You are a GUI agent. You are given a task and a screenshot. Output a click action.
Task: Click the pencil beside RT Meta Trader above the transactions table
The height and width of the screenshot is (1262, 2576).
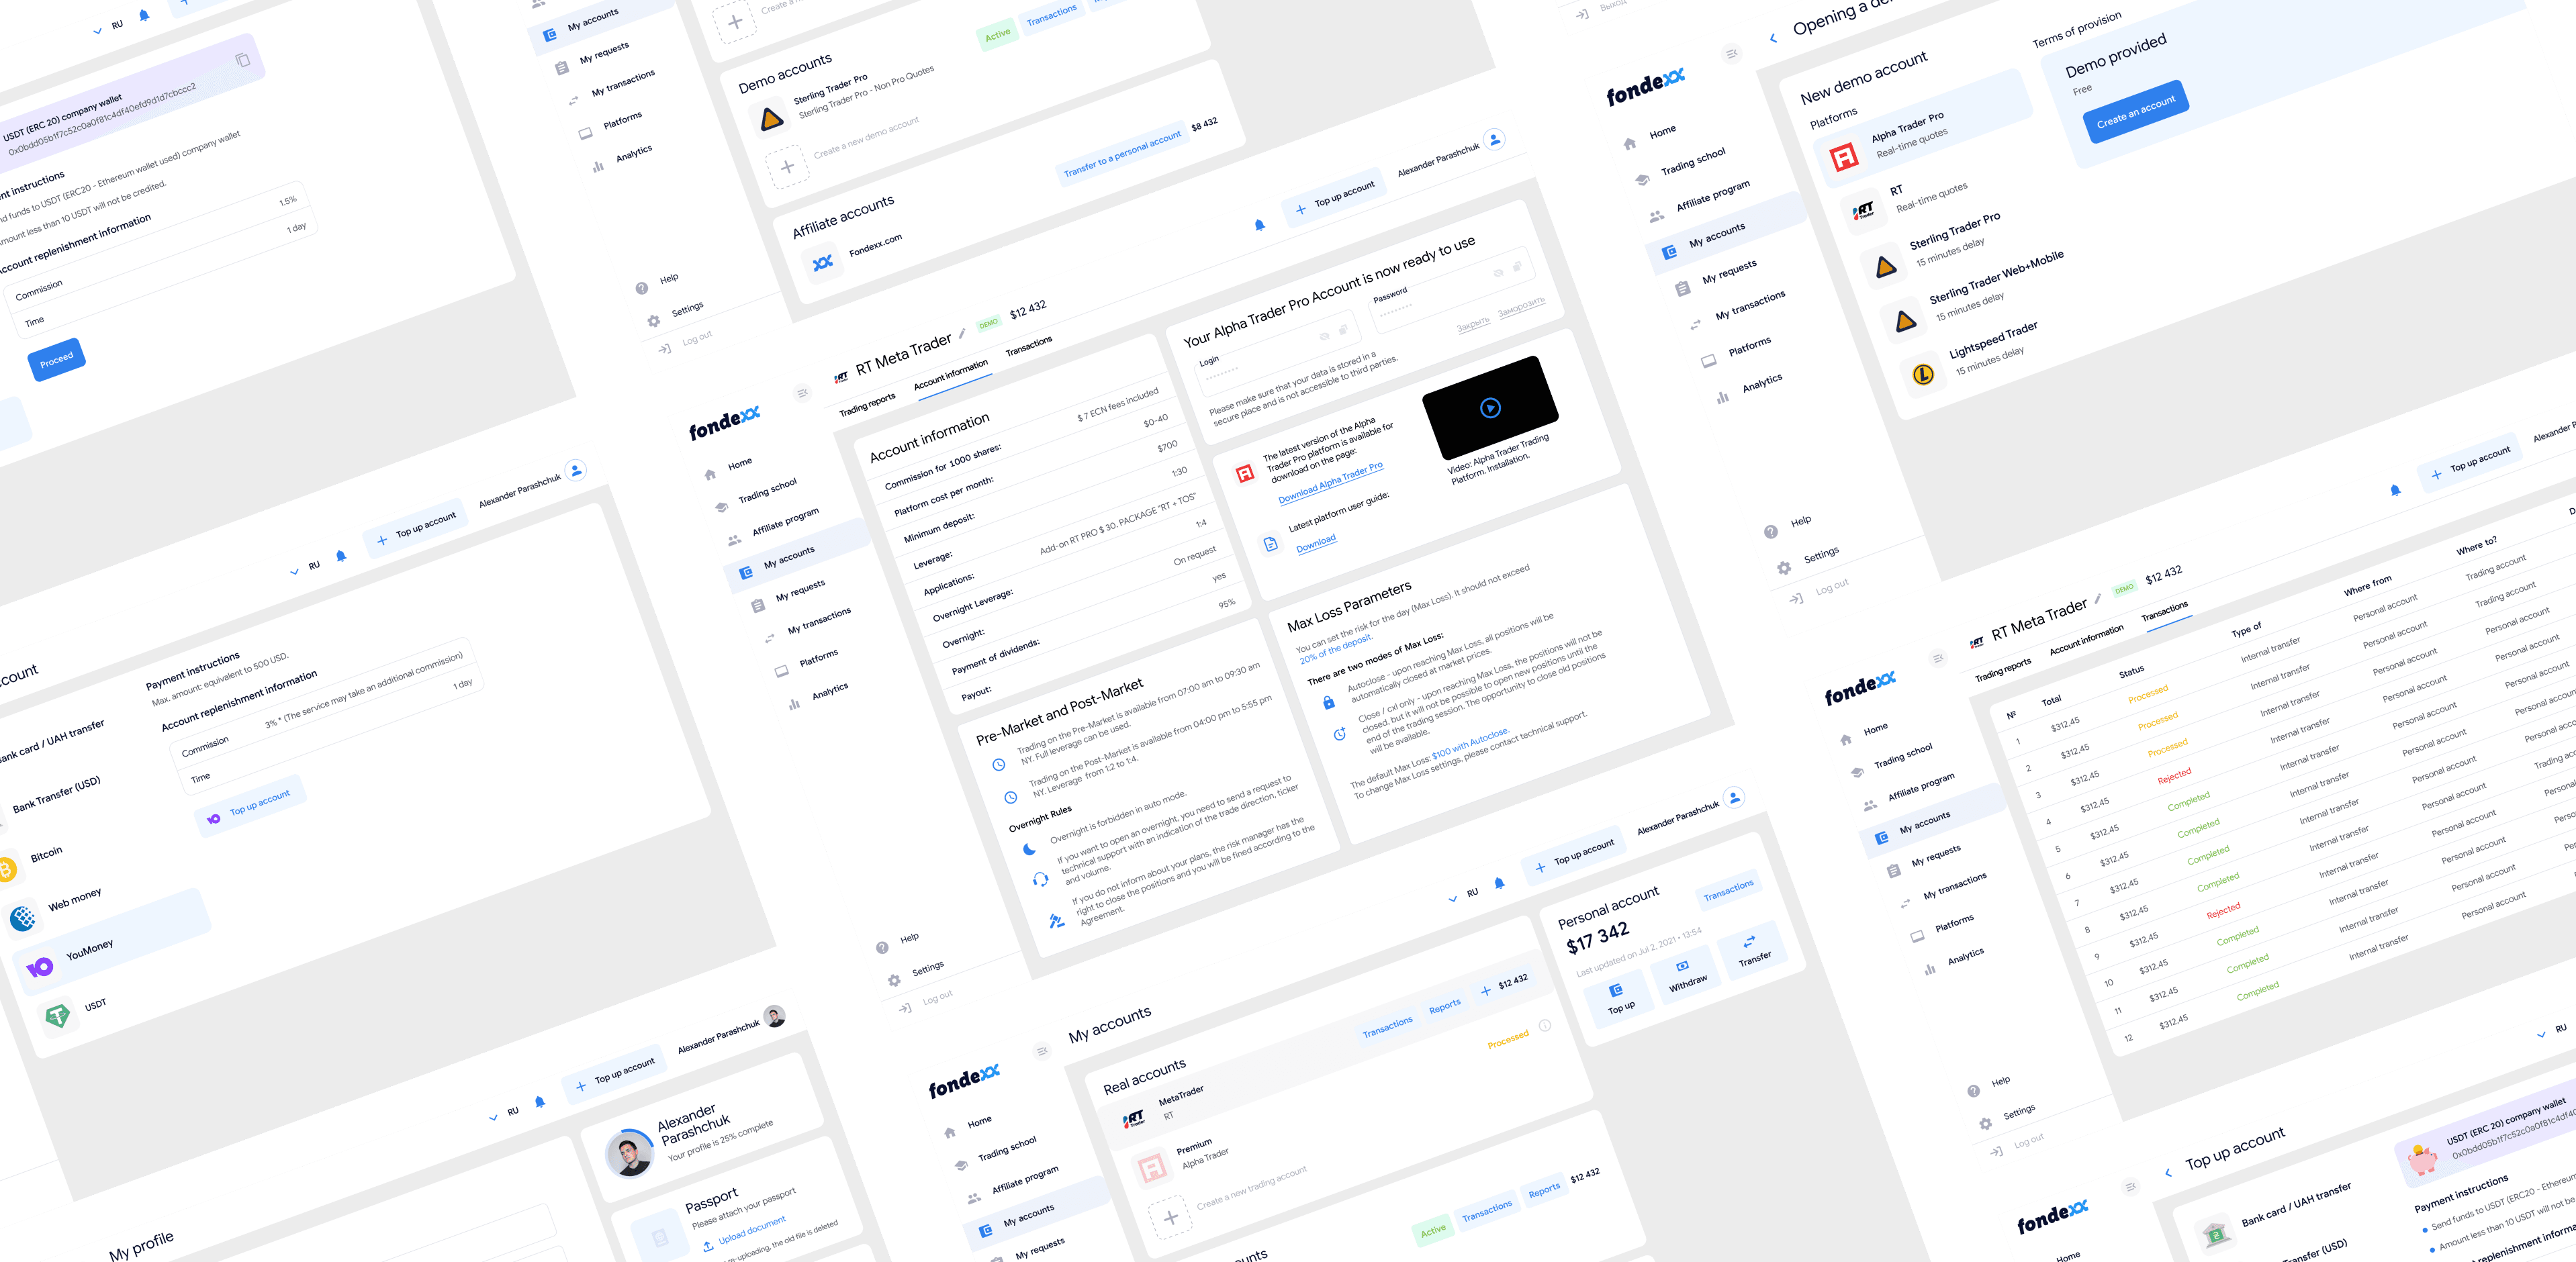(x=2098, y=598)
